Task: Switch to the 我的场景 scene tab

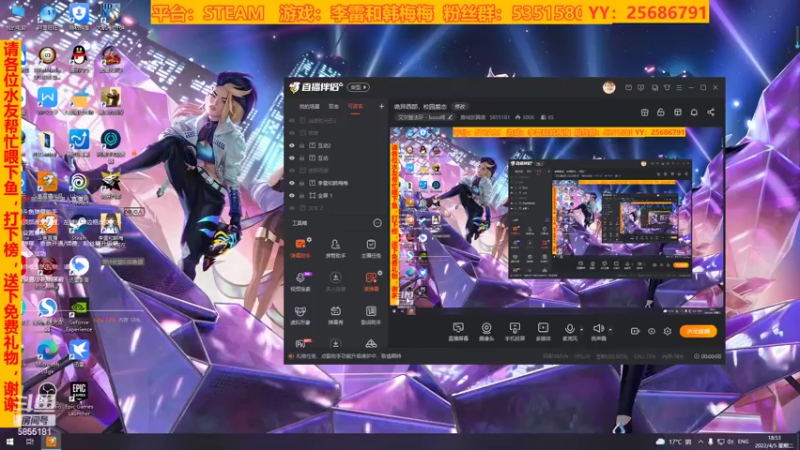Action: tap(309, 107)
